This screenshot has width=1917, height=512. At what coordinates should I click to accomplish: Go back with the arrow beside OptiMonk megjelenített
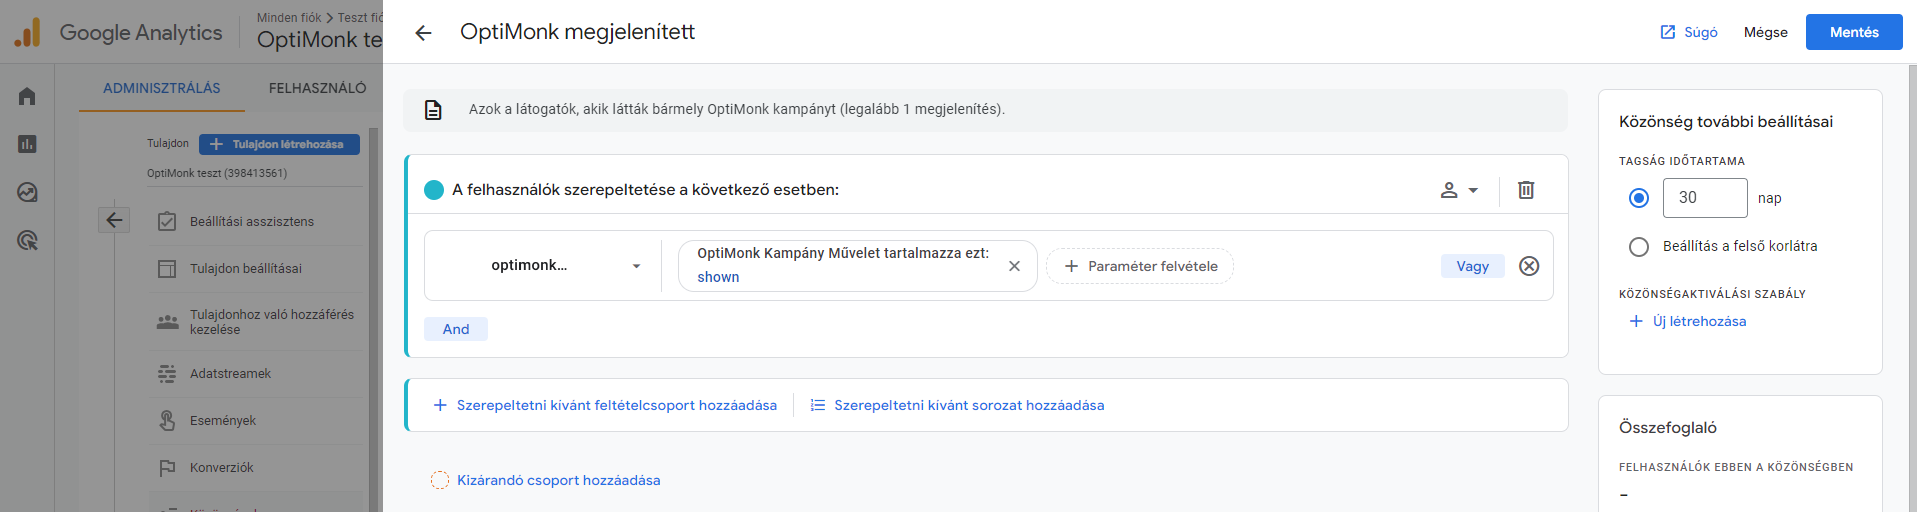423,33
